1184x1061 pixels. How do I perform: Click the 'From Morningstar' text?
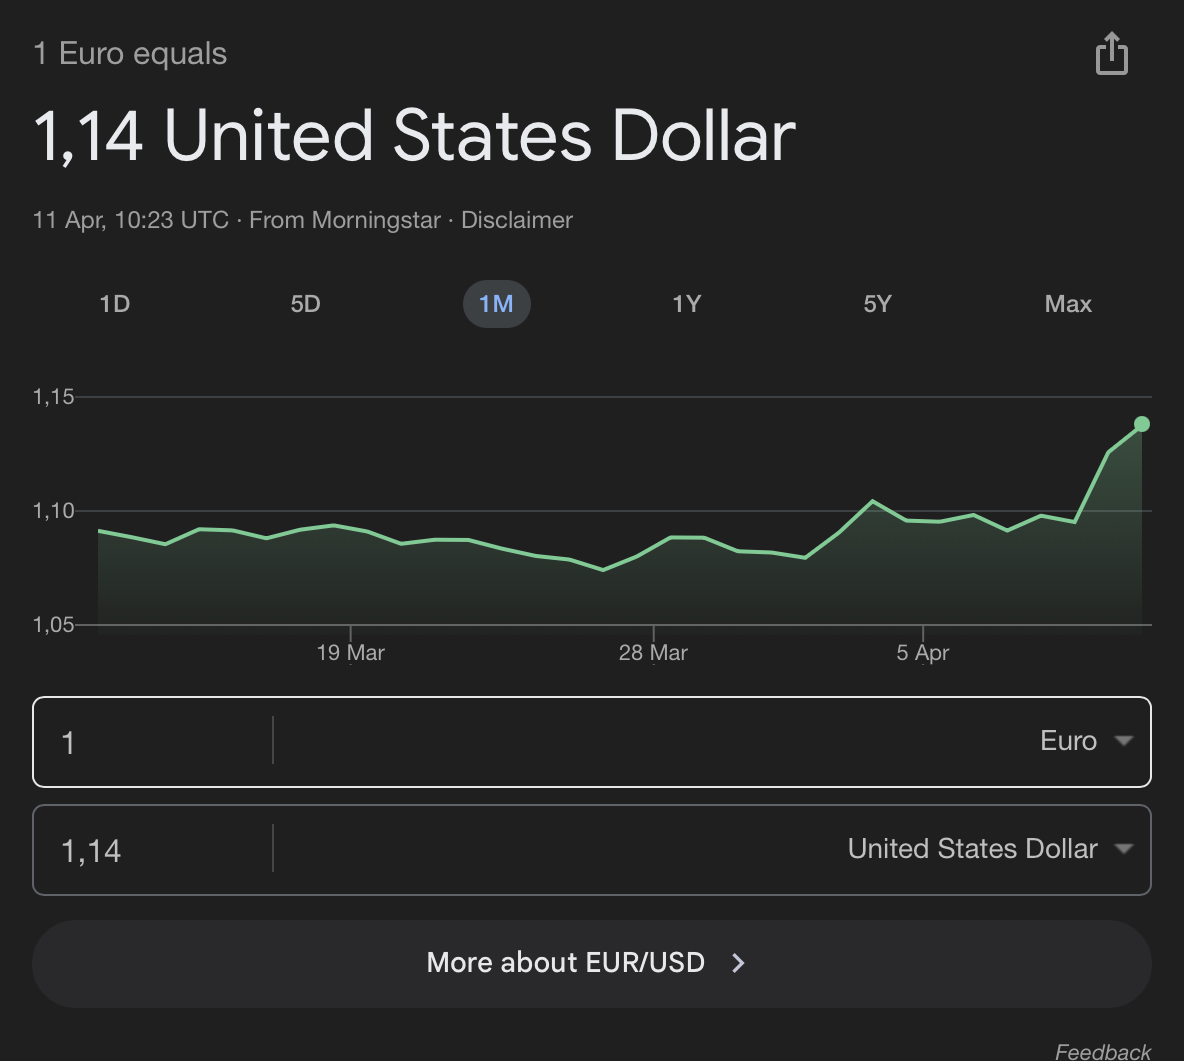(x=345, y=220)
